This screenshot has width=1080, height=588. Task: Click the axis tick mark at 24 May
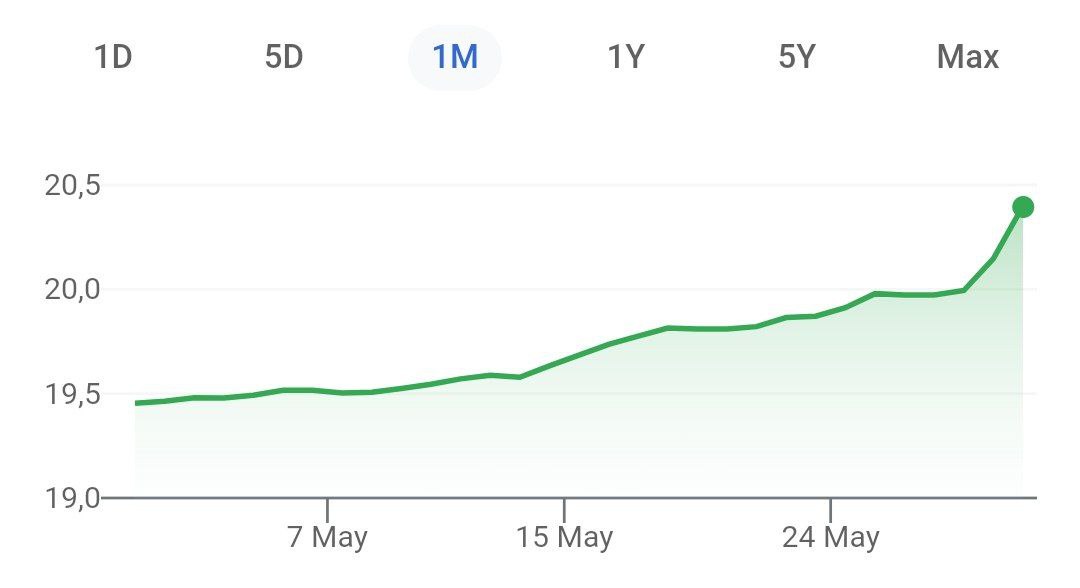[x=830, y=505]
